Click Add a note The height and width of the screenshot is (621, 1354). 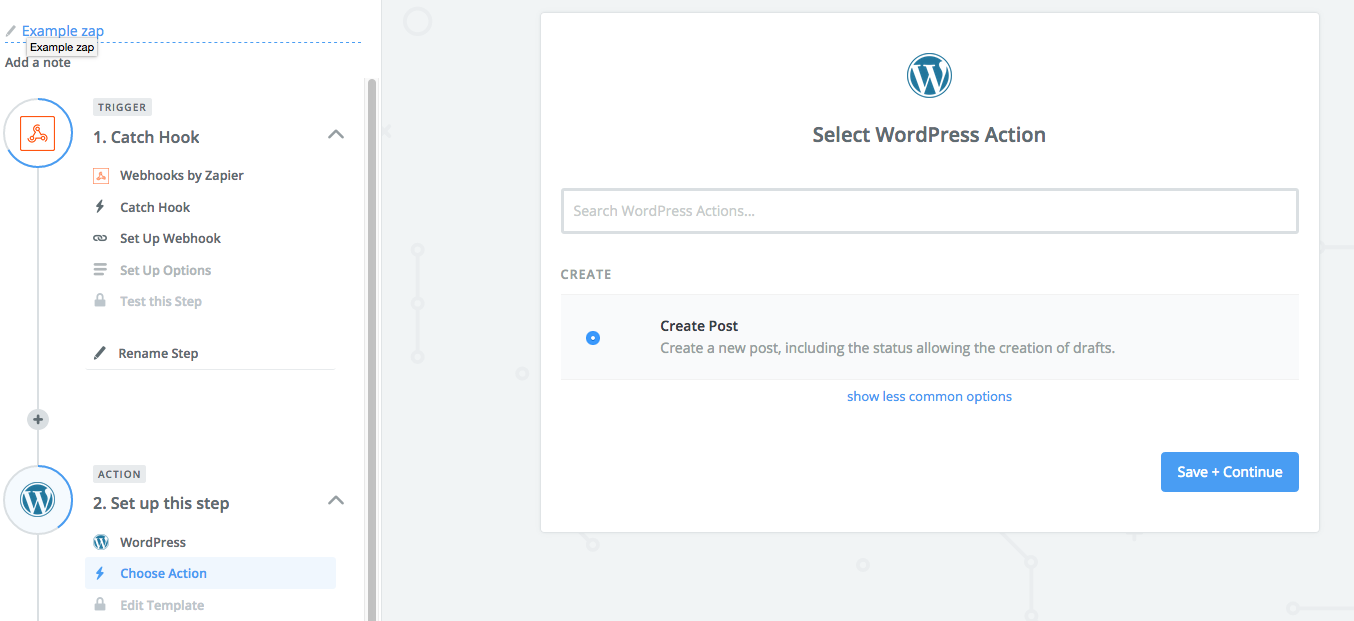[x=38, y=62]
